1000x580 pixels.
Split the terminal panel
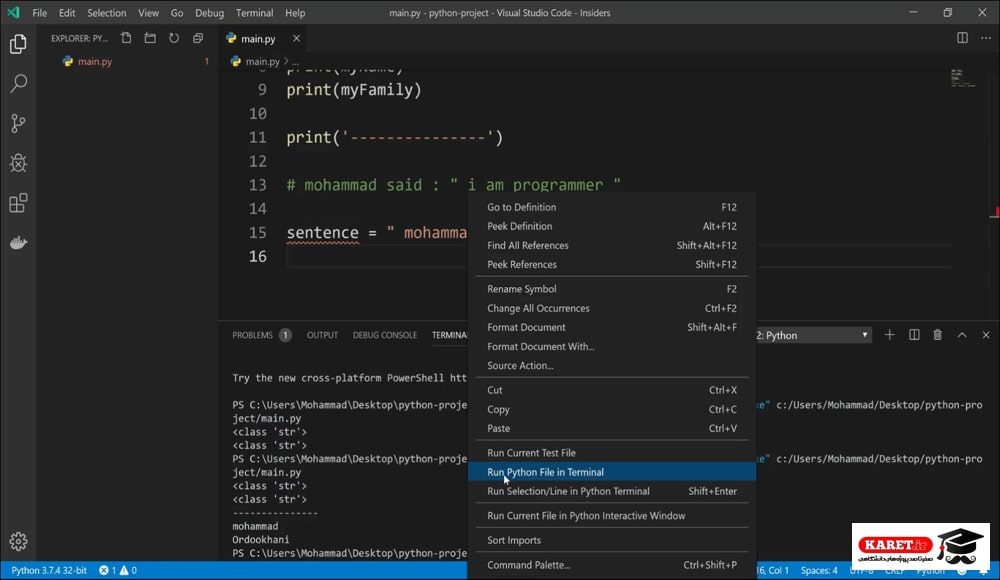(914, 335)
